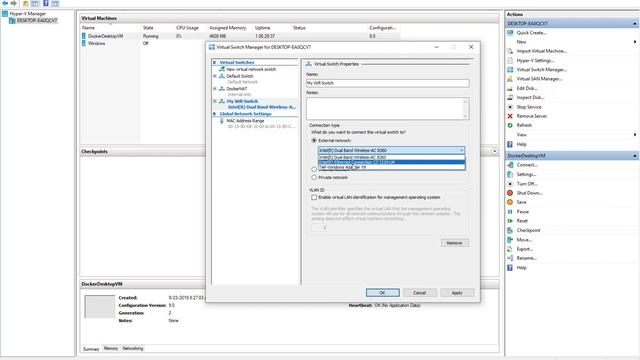This screenshot has width=640, height=360.
Task: Click the folder up-level toolbar icon
Action: tap(25, 3)
